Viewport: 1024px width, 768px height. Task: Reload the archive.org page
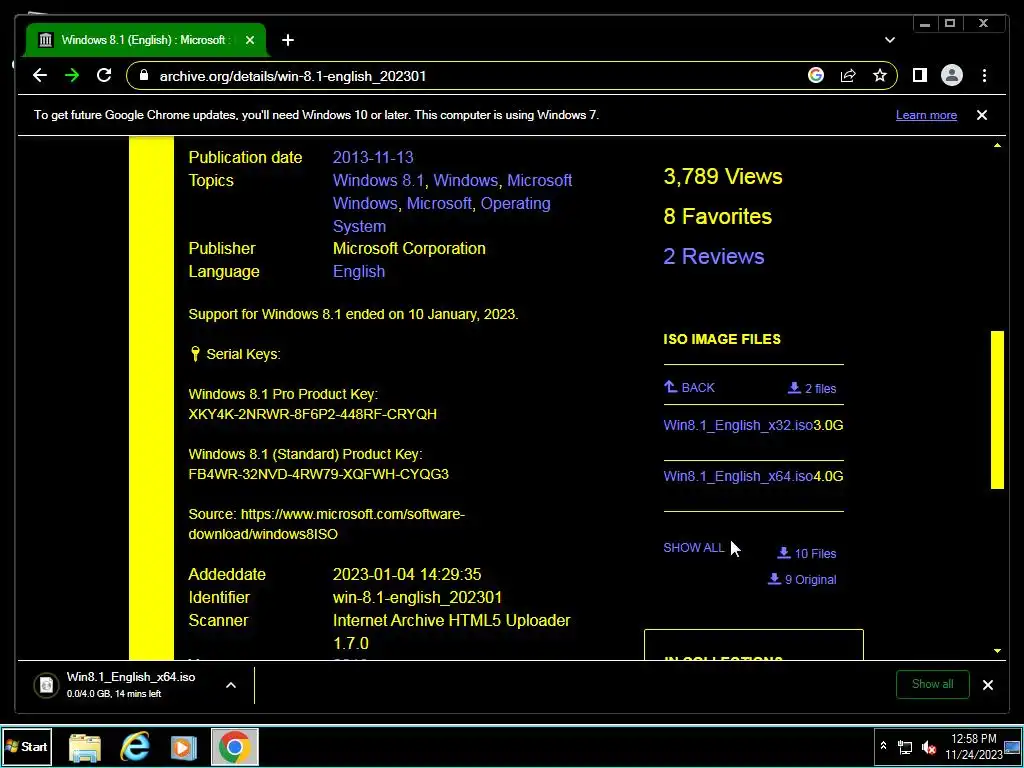coord(104,76)
